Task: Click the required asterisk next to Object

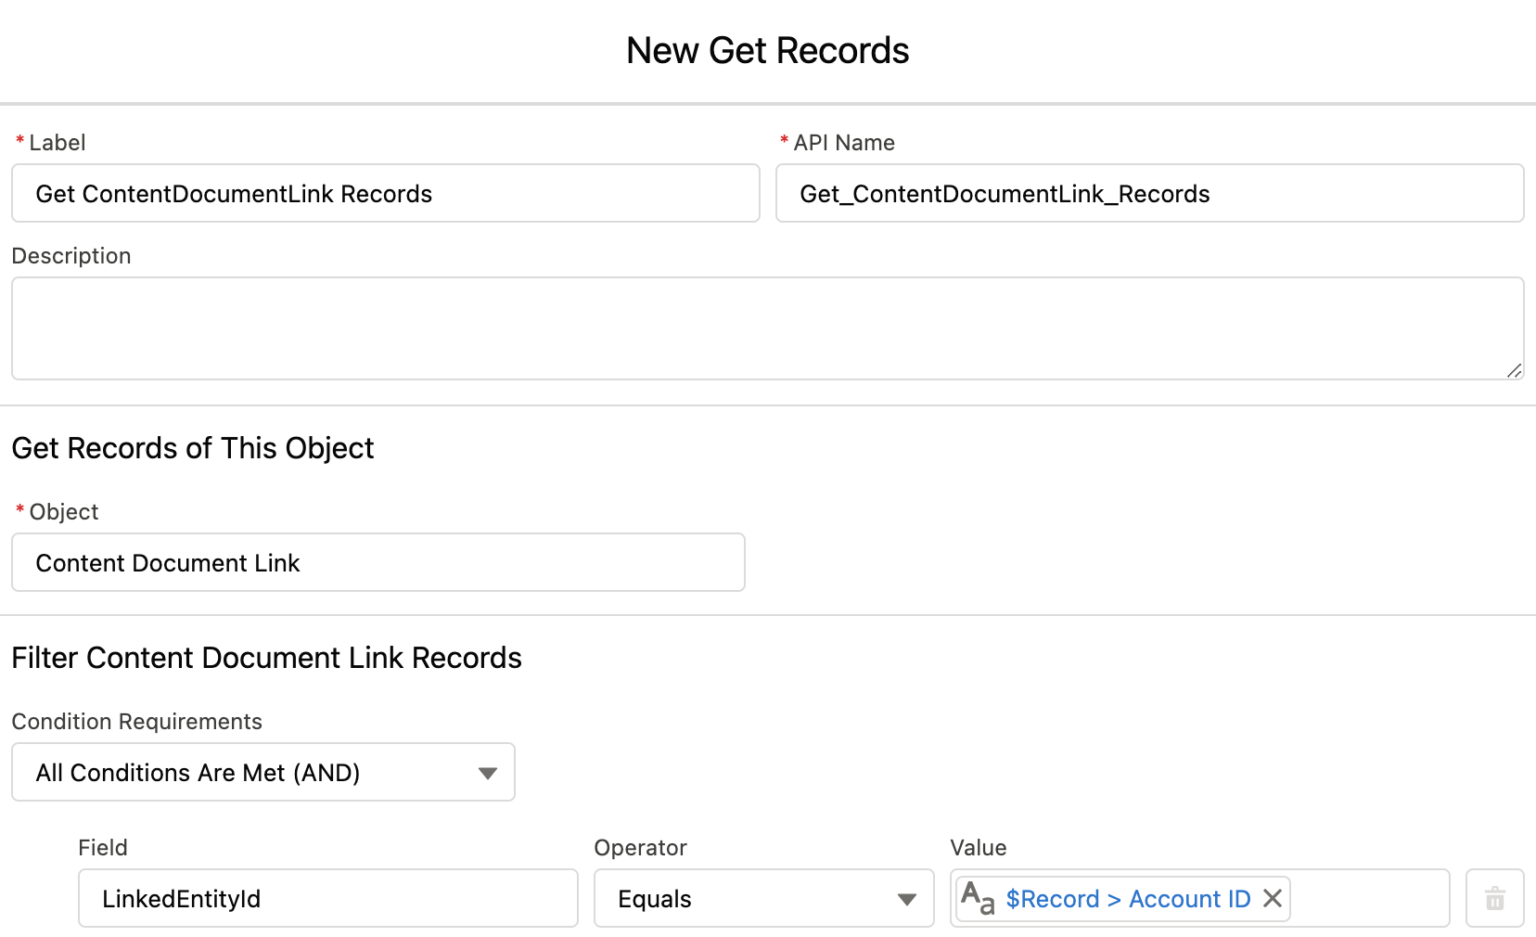Action: click(18, 511)
